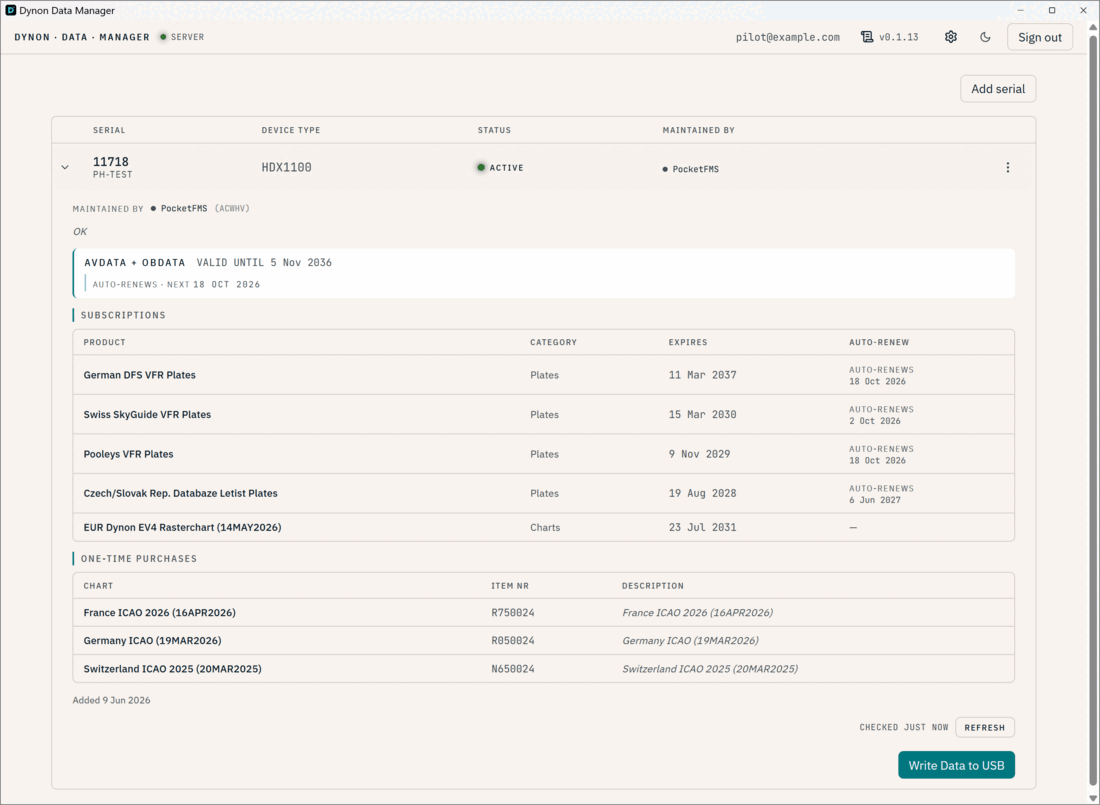
Task: Click the Add serial button
Action: click(x=998, y=88)
